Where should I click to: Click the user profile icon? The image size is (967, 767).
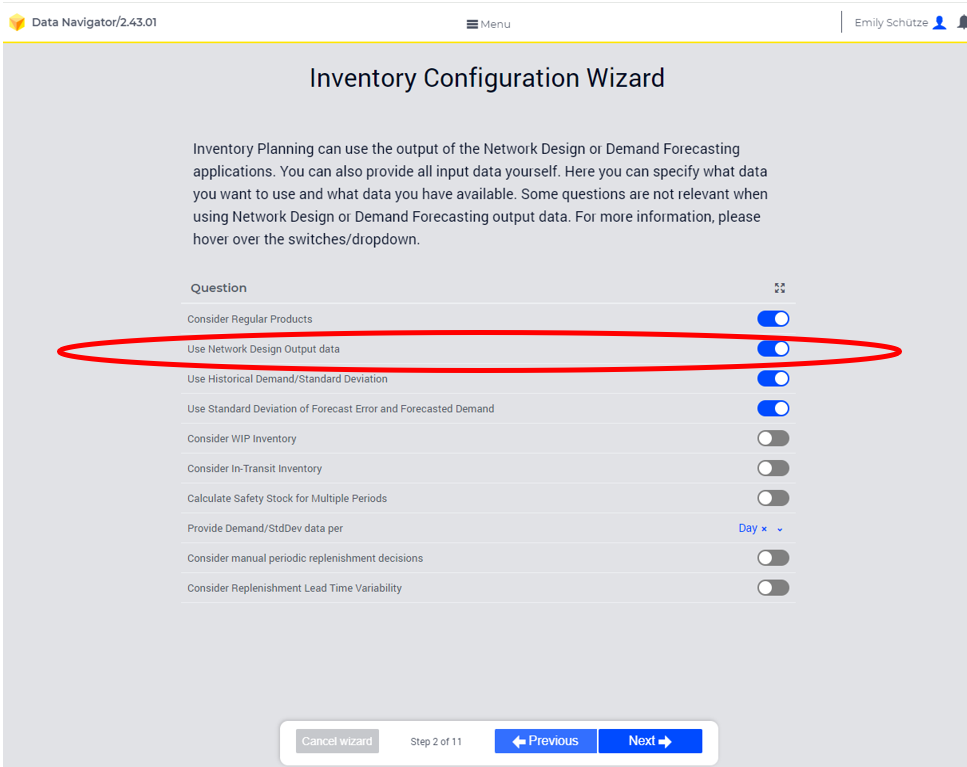tap(939, 23)
